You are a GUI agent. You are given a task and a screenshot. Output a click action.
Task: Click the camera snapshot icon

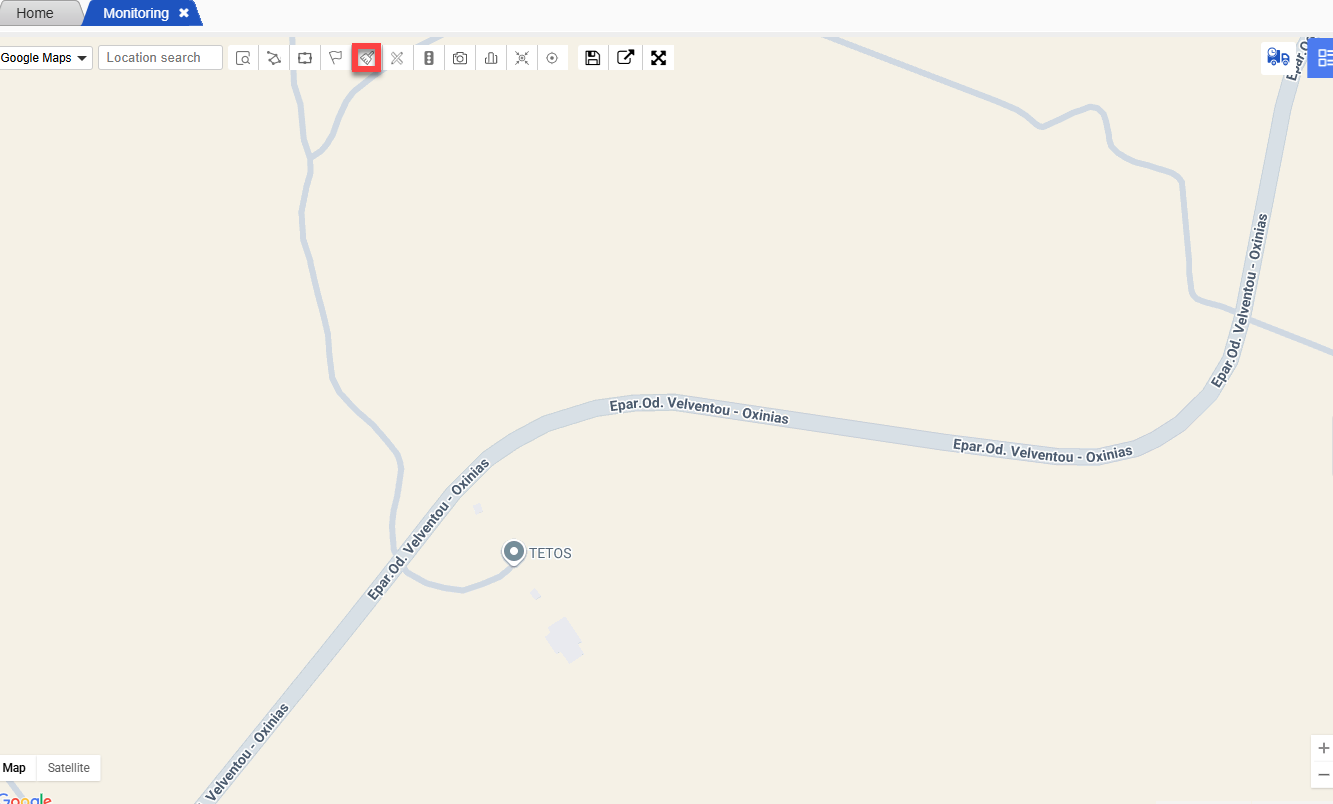460,58
